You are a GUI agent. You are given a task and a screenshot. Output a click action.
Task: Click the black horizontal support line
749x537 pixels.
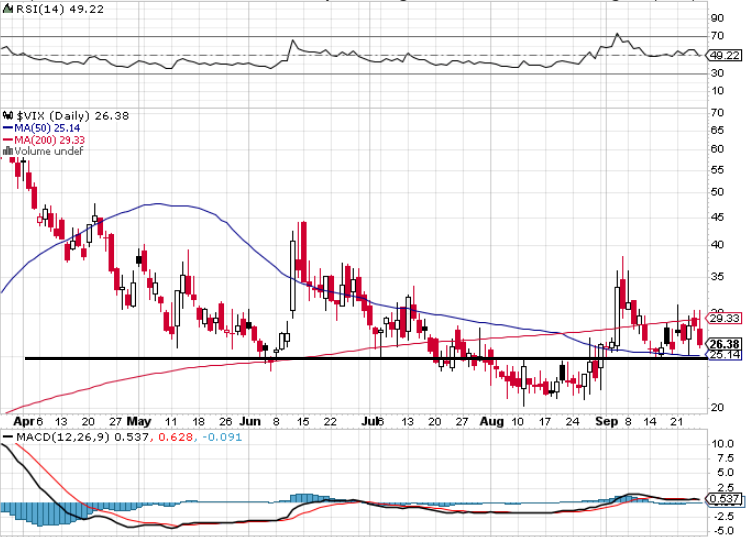pos(366,358)
